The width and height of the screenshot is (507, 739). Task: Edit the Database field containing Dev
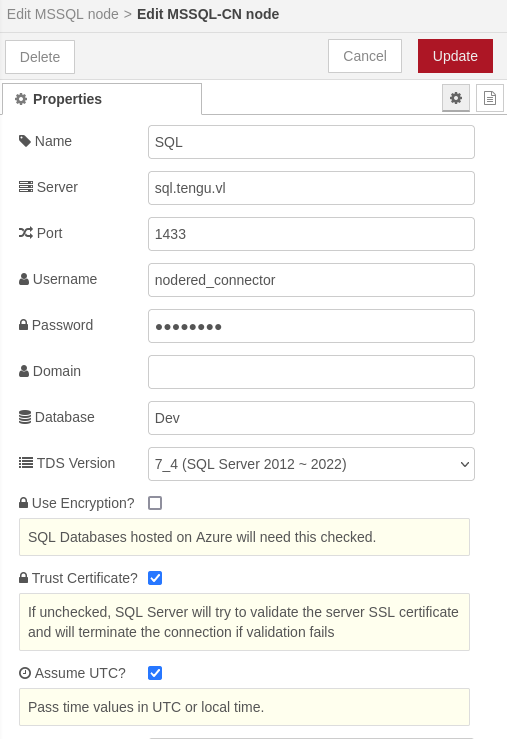tap(311, 418)
